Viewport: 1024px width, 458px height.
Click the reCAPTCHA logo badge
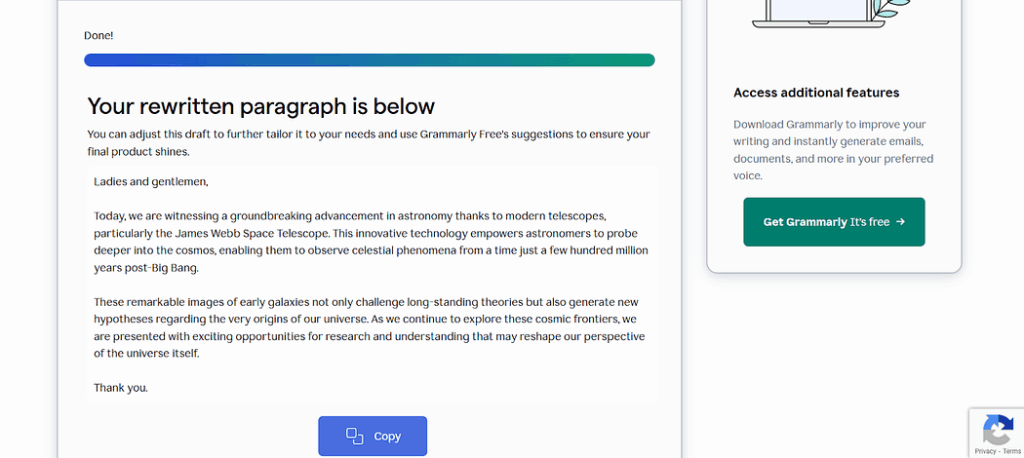click(x=998, y=431)
